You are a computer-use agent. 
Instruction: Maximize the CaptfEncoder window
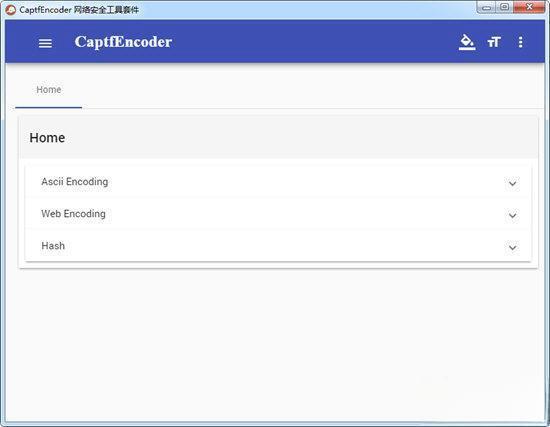click(504, 7)
